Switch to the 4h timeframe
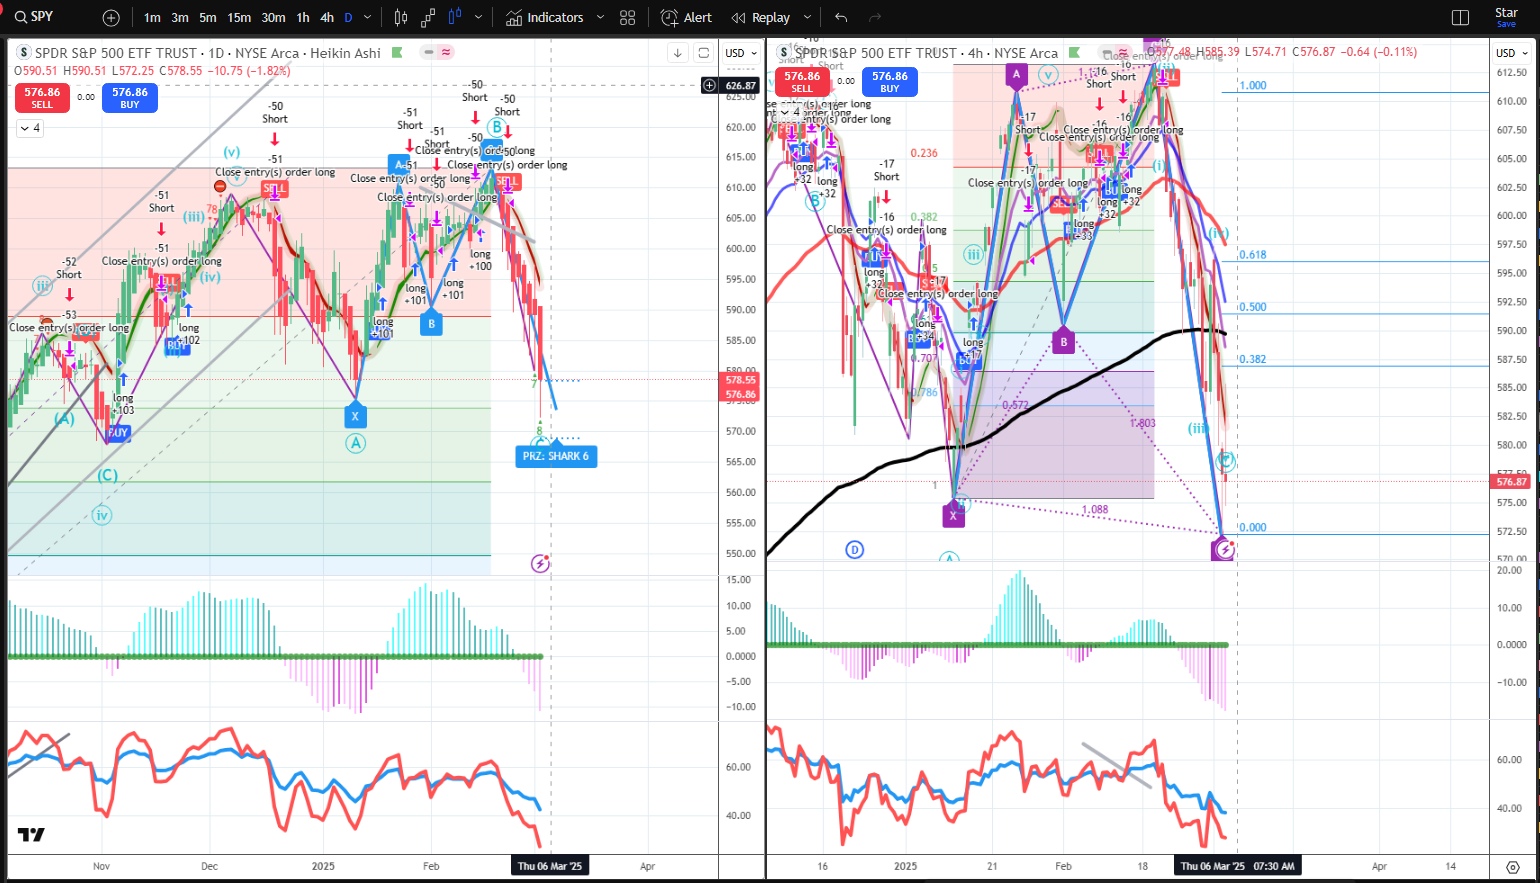1540x883 pixels. 327,18
